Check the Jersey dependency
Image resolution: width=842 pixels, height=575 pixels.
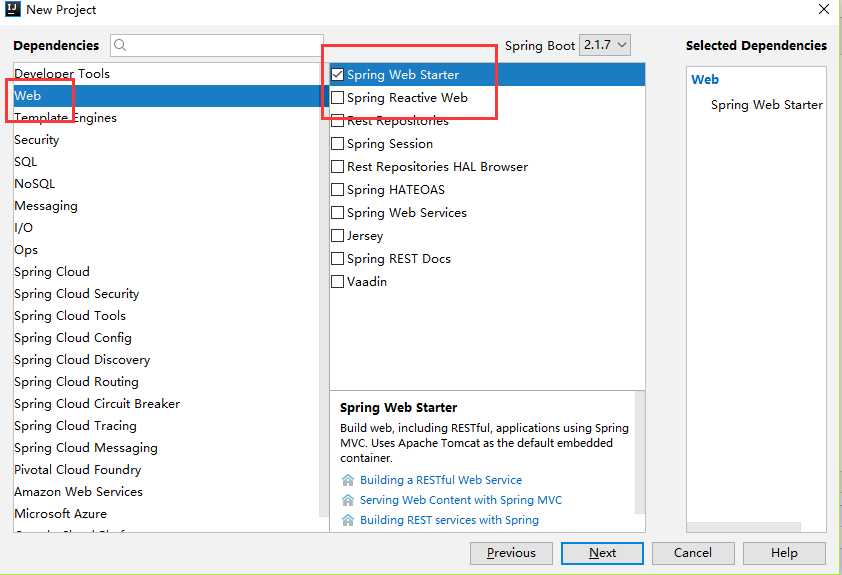pyautogui.click(x=337, y=236)
